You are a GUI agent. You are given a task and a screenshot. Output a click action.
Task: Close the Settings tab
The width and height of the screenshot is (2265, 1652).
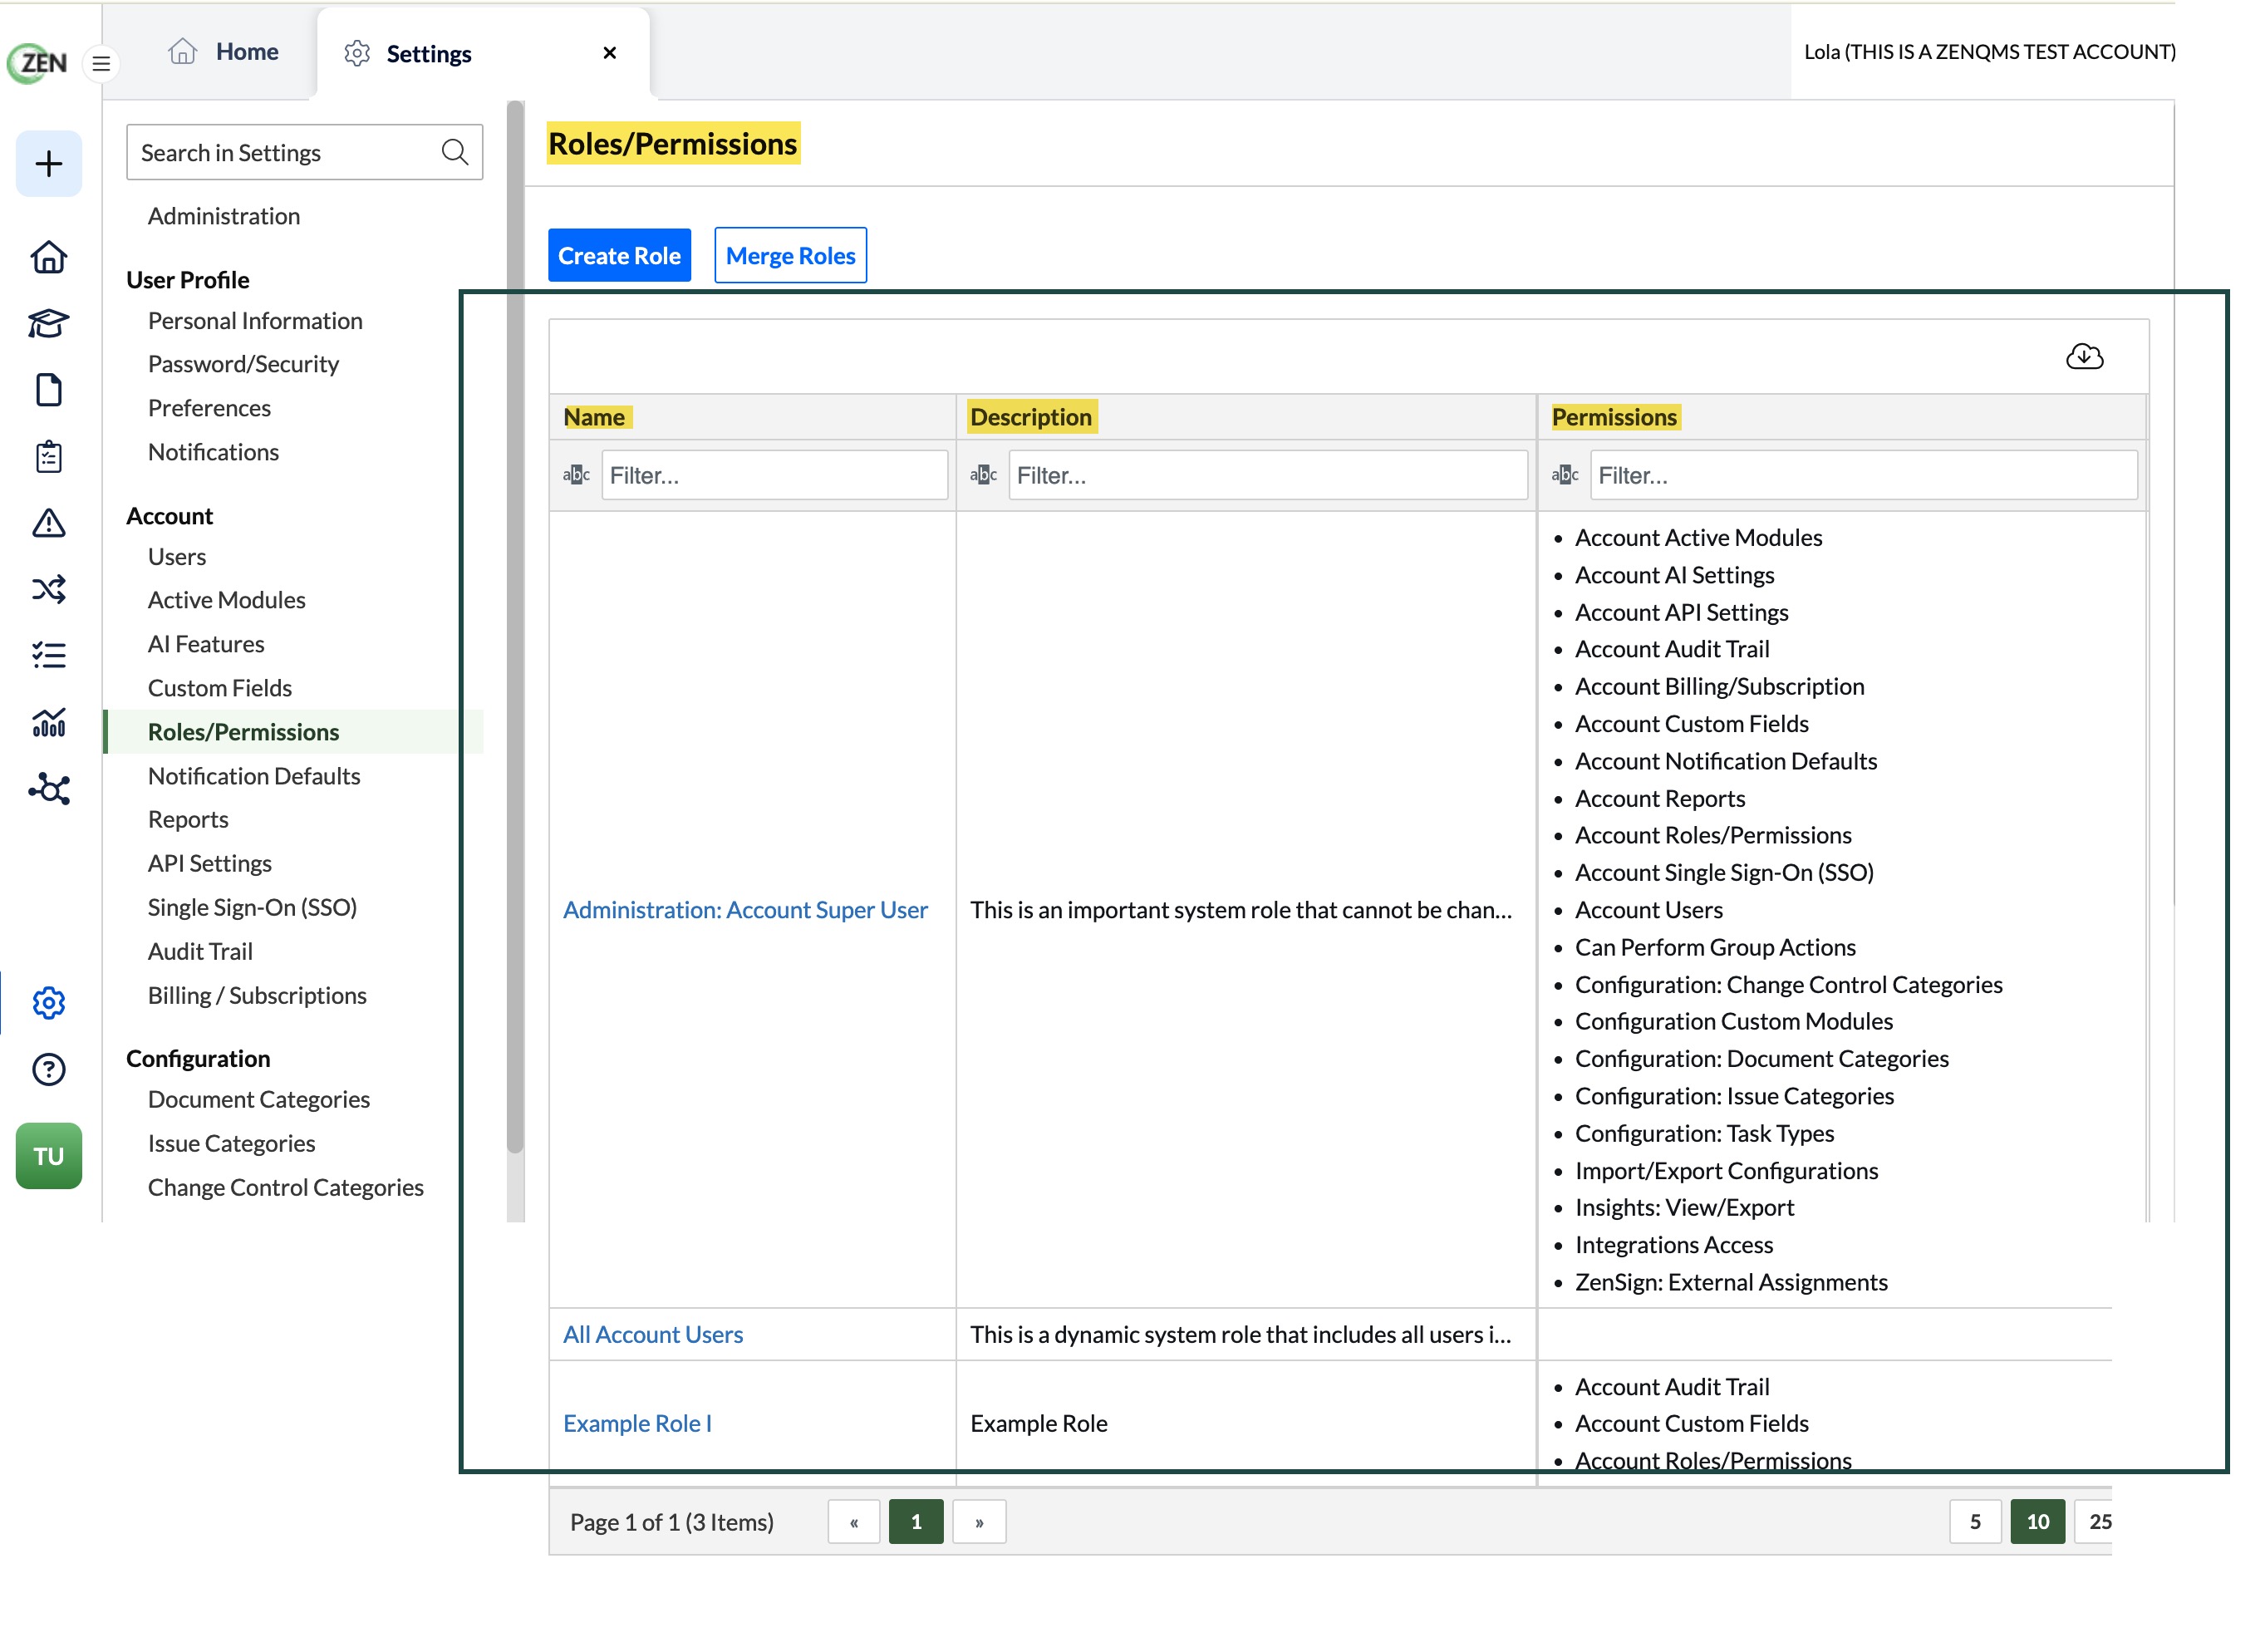tap(610, 53)
